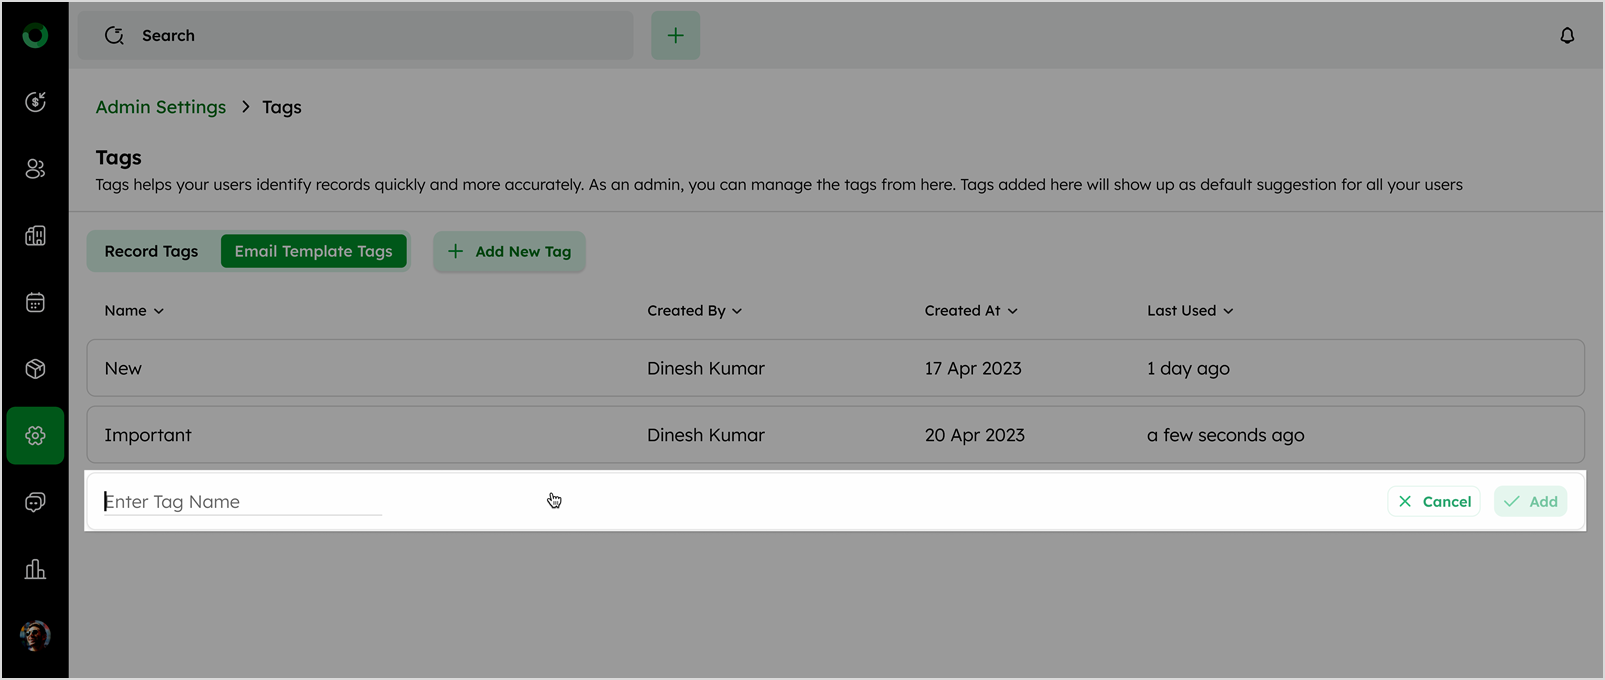The height and width of the screenshot is (680, 1605).
Task: Open the settings gear icon in sidebar
Action: coord(35,436)
